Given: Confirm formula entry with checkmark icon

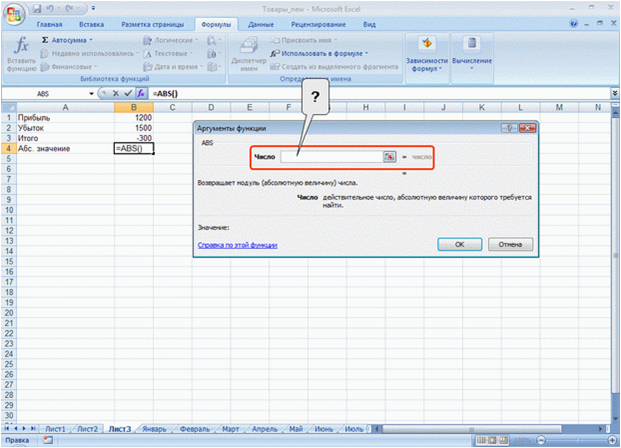Looking at the screenshot, I should (128, 93).
